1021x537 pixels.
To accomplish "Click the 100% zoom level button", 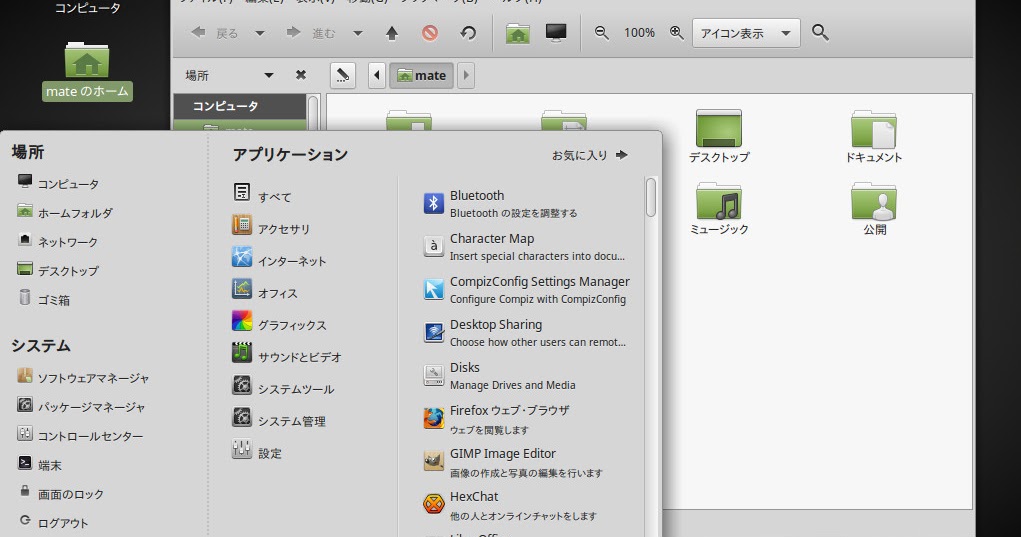I will (x=639, y=33).
